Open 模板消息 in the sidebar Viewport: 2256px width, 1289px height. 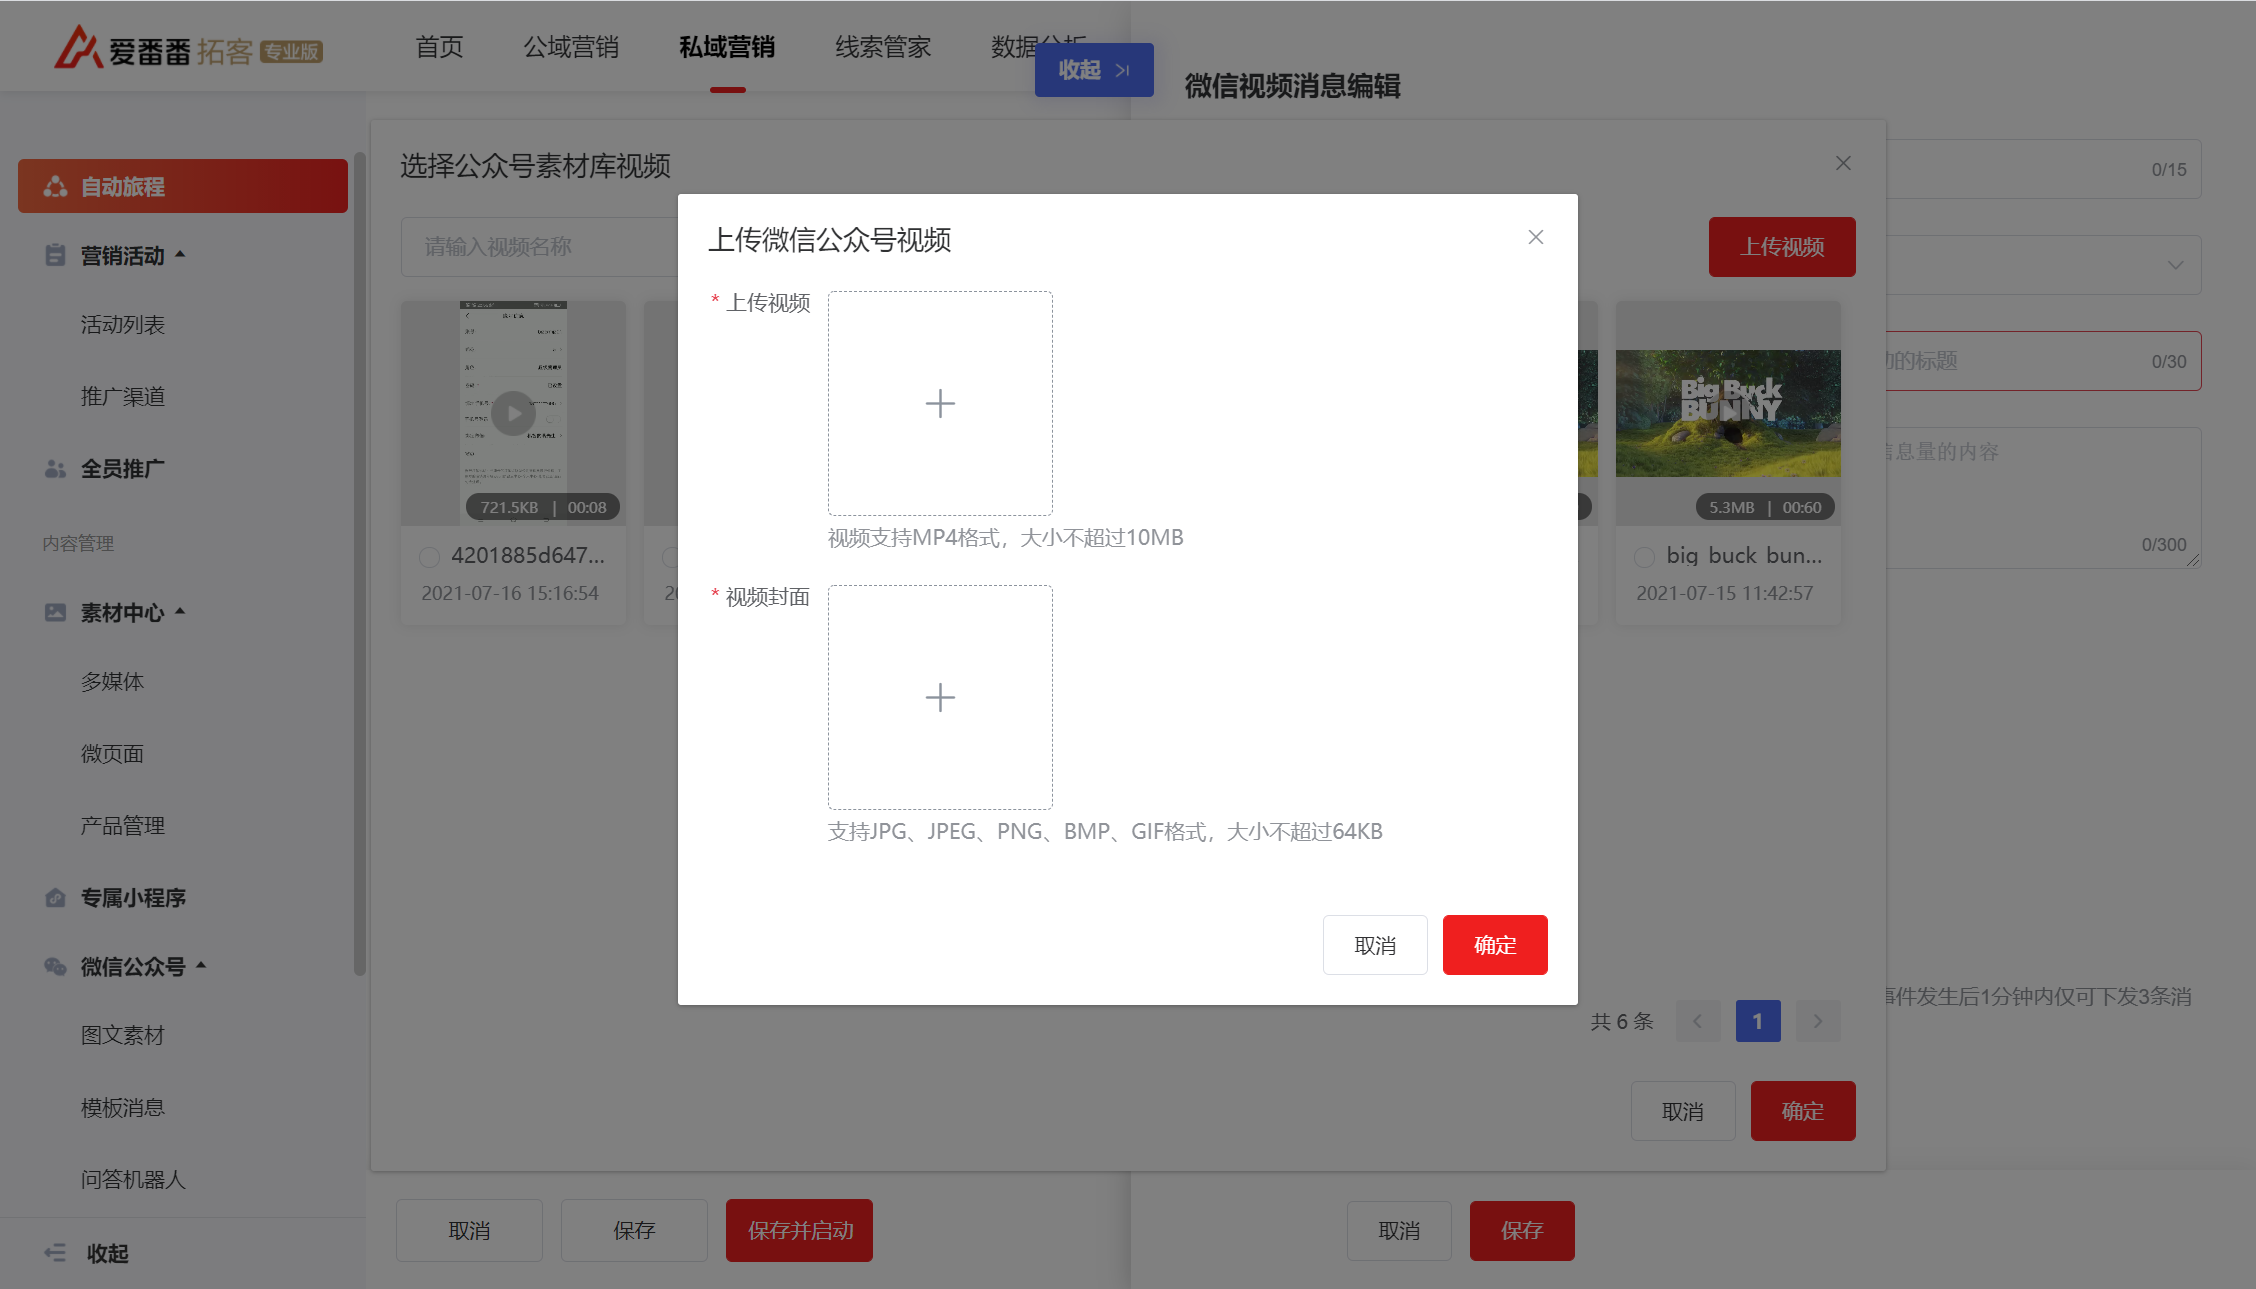click(x=123, y=1108)
